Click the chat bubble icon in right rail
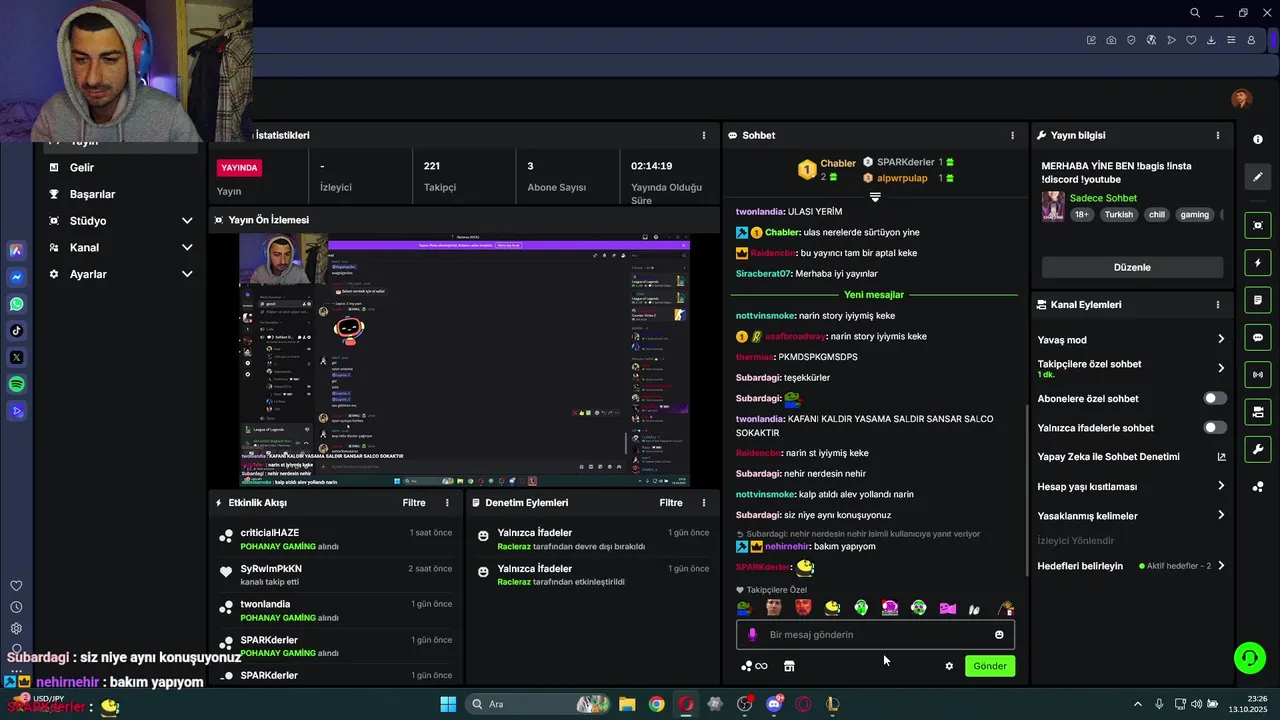 (x=1258, y=338)
